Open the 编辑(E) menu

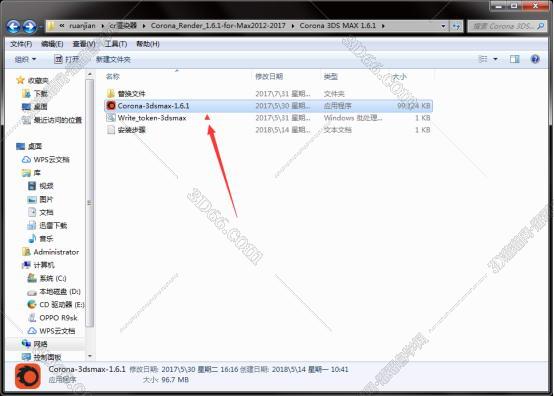point(52,44)
